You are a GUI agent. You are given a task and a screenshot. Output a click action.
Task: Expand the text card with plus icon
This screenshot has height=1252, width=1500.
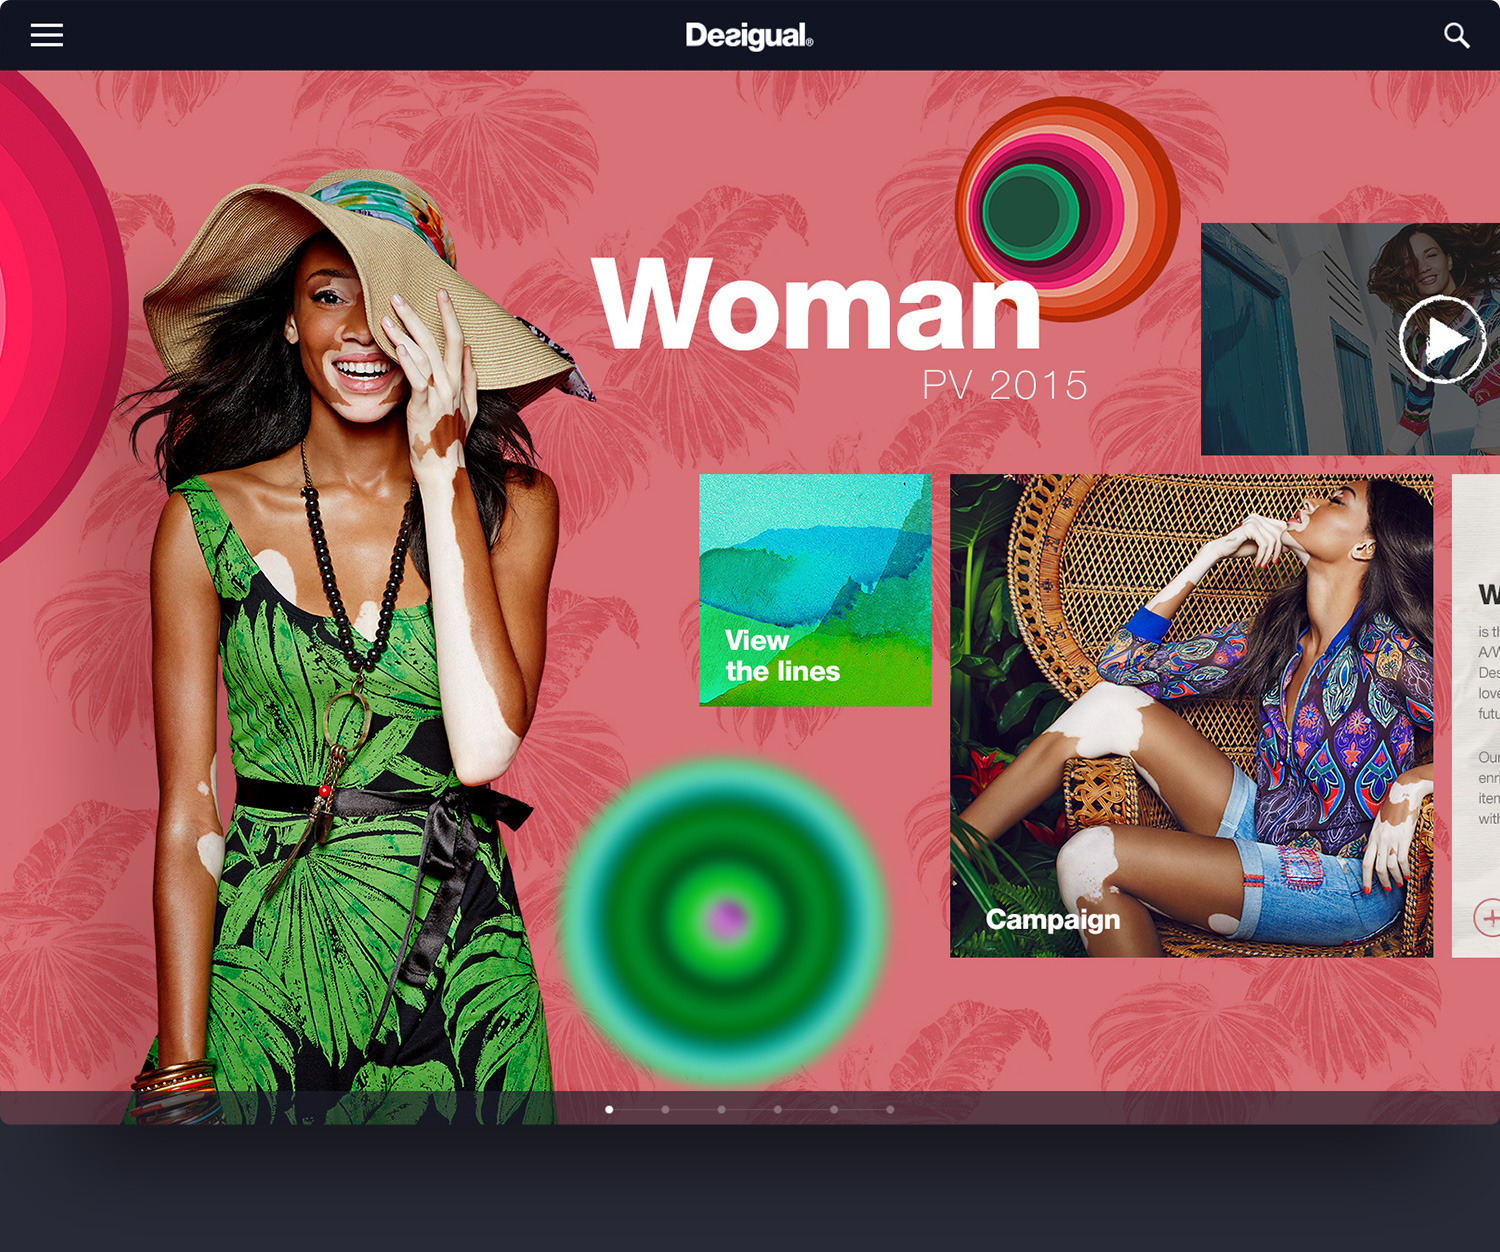[x=1488, y=917]
